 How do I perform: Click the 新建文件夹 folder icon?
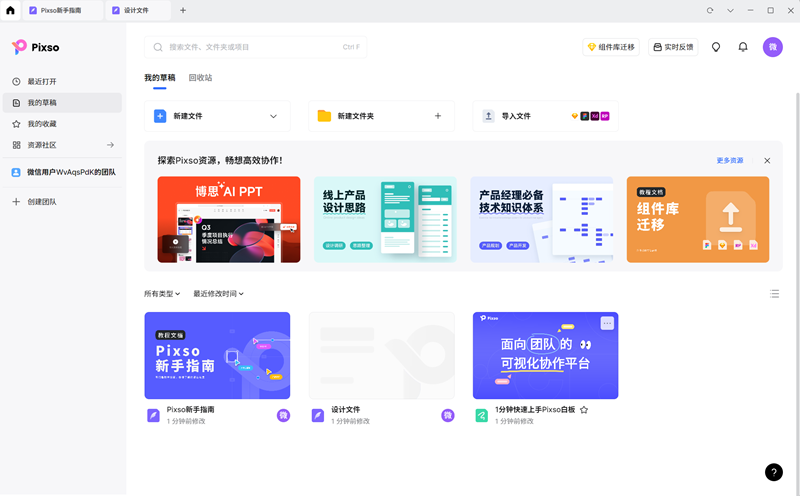[x=324, y=116]
